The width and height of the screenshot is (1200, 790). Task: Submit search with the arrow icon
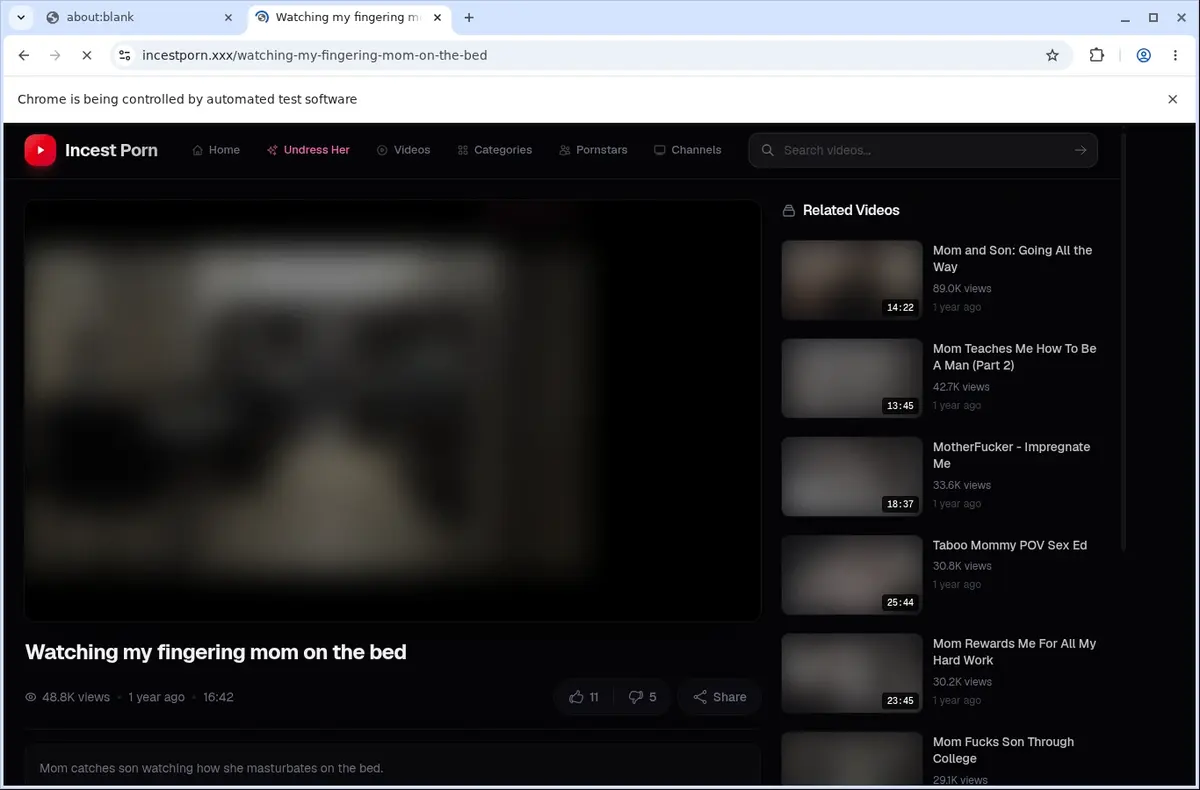tap(1080, 150)
